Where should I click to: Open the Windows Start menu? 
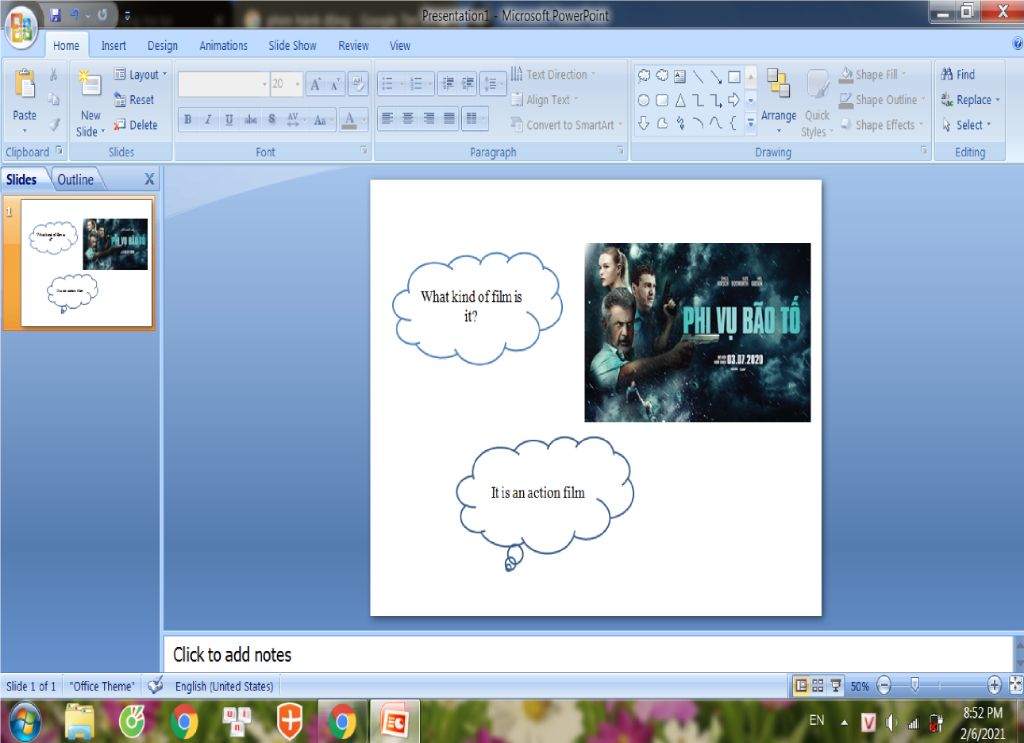pos(24,722)
